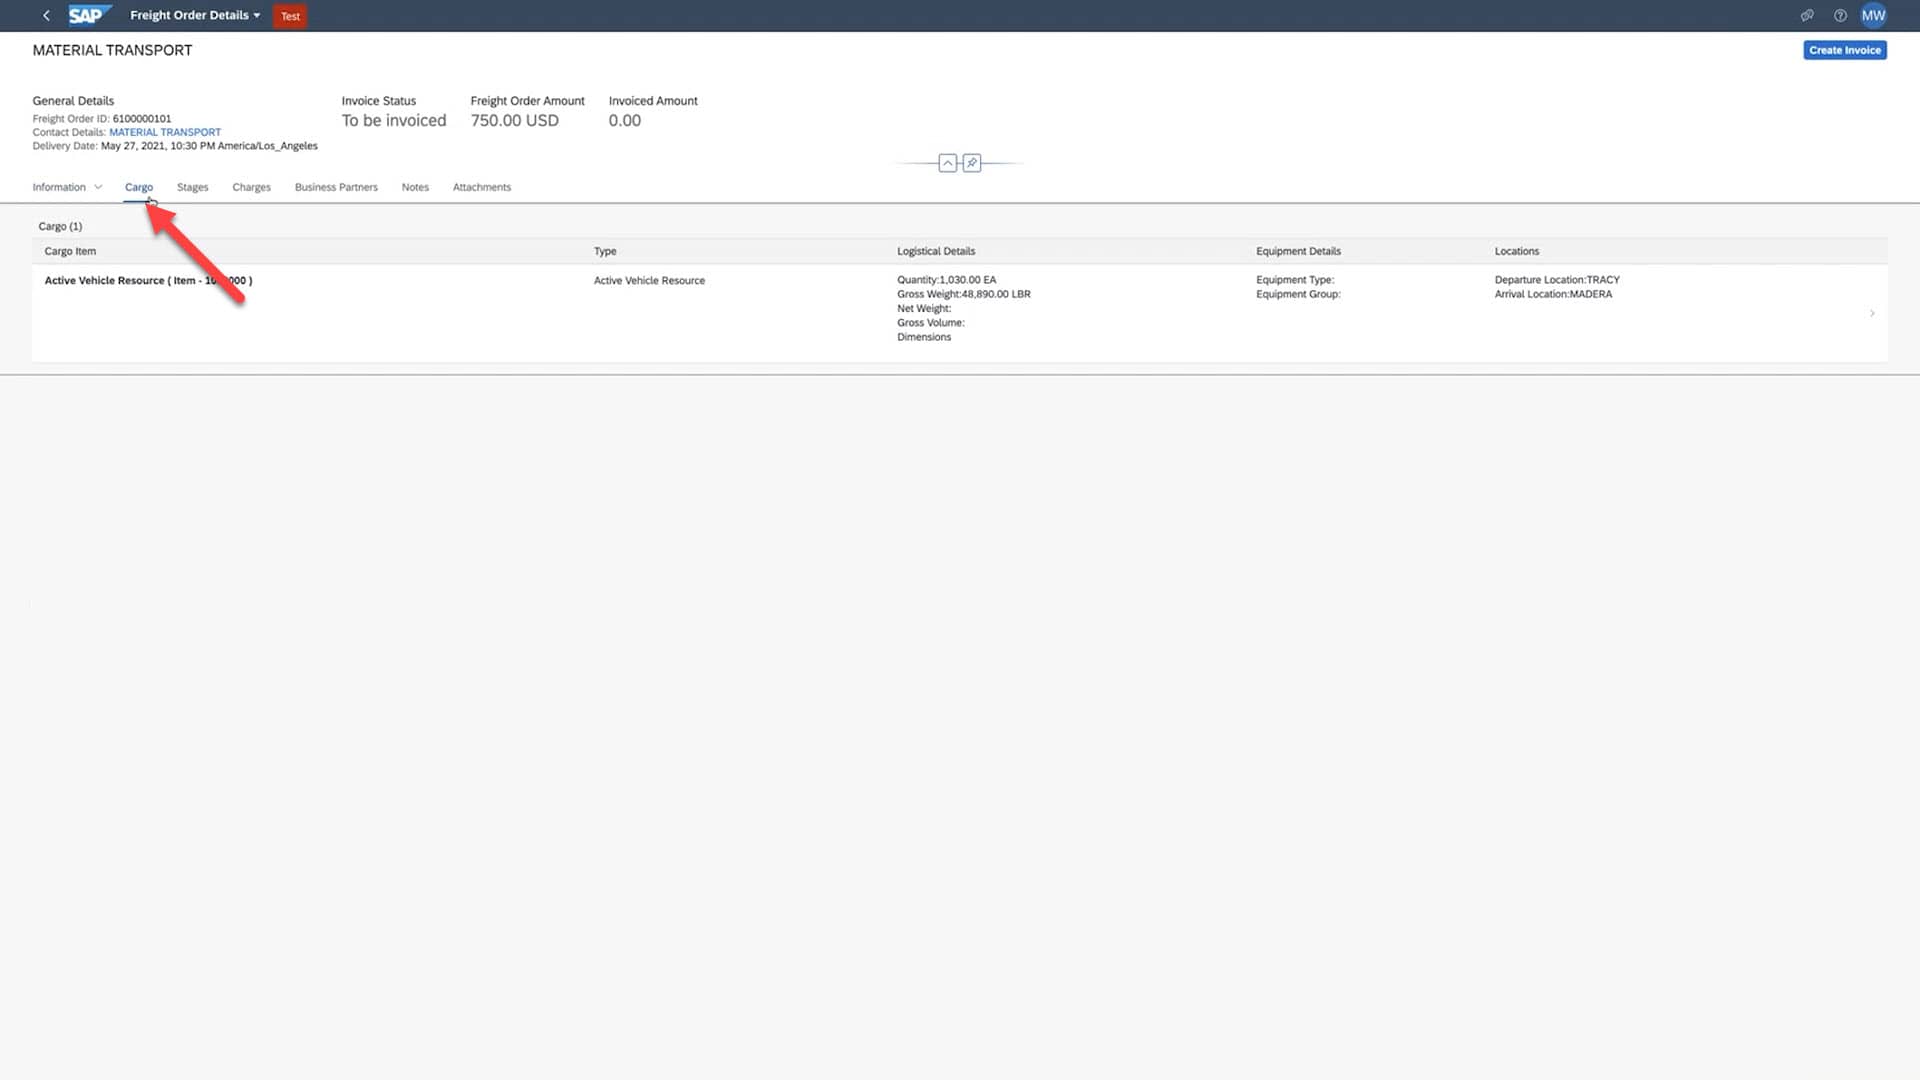This screenshot has height=1080, width=1920.
Task: Click the Create Invoice button
Action: pos(1845,50)
